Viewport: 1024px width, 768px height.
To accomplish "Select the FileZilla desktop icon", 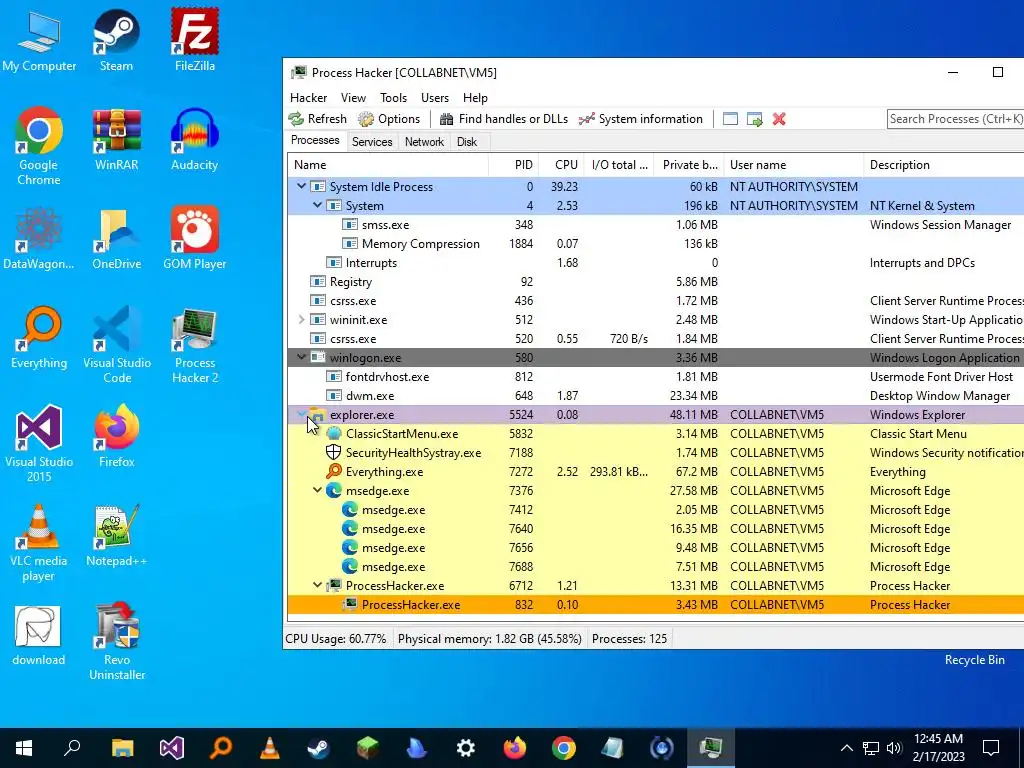I will [195, 40].
